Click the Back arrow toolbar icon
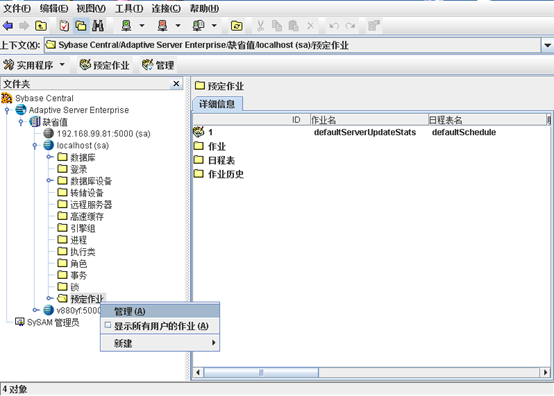554x396 pixels. [8, 26]
